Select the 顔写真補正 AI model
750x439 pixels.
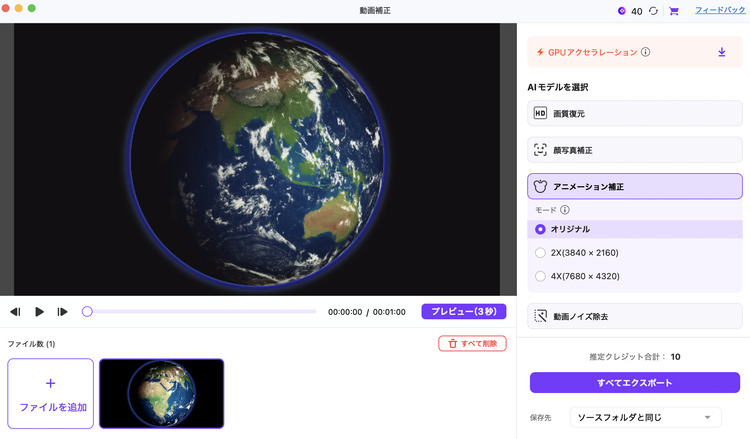pos(634,150)
